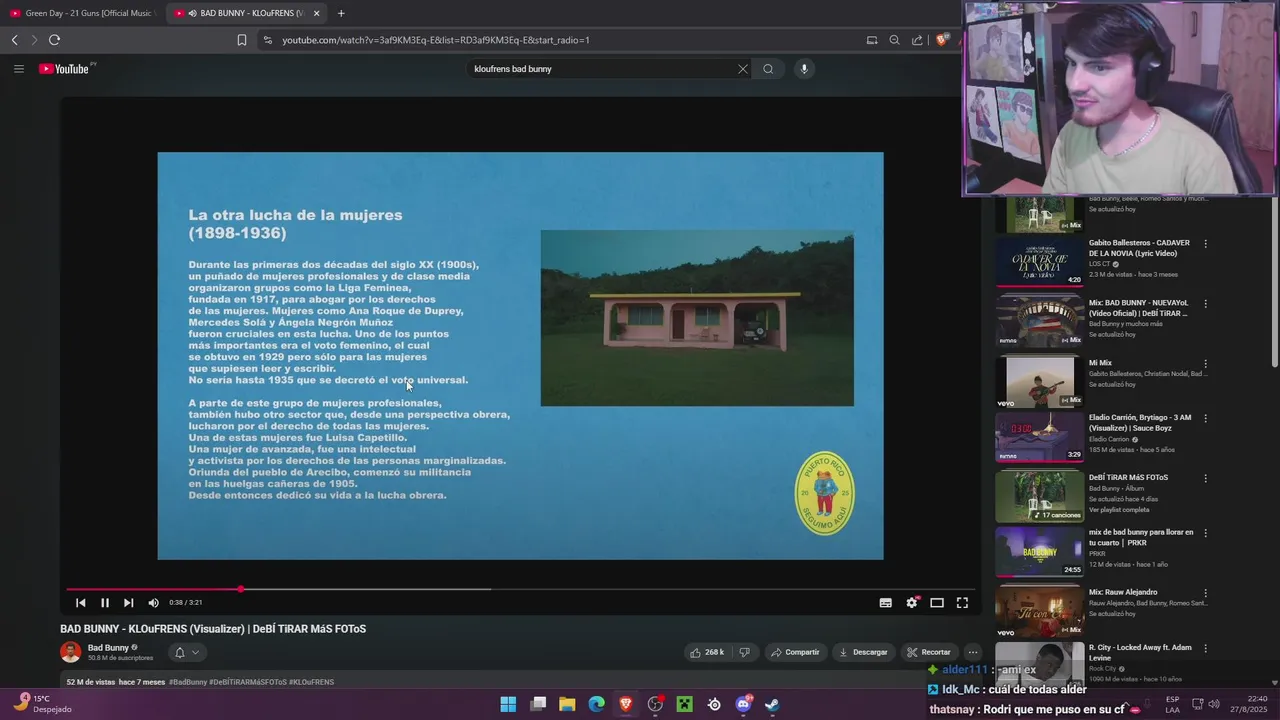Skip to the previous video in the player
The width and height of the screenshot is (1280, 720).
pos(81,603)
